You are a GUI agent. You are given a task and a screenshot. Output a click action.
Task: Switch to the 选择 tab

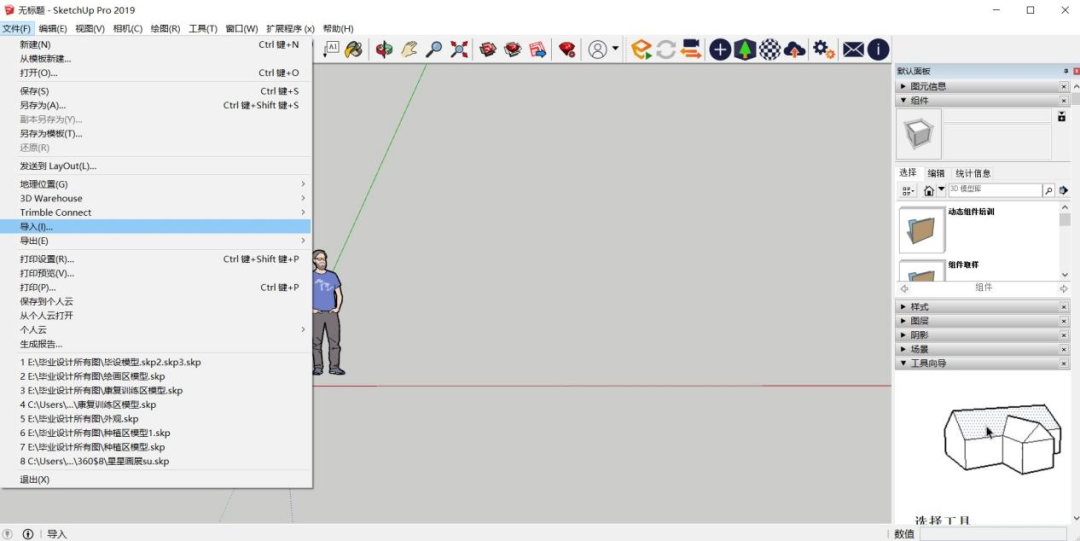click(x=908, y=172)
